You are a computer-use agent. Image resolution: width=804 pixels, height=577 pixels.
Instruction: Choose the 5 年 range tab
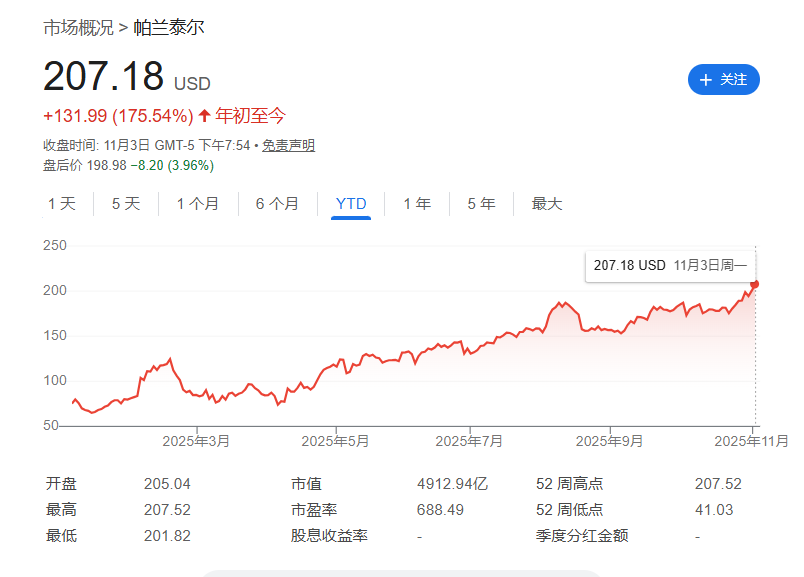pyautogui.click(x=481, y=204)
